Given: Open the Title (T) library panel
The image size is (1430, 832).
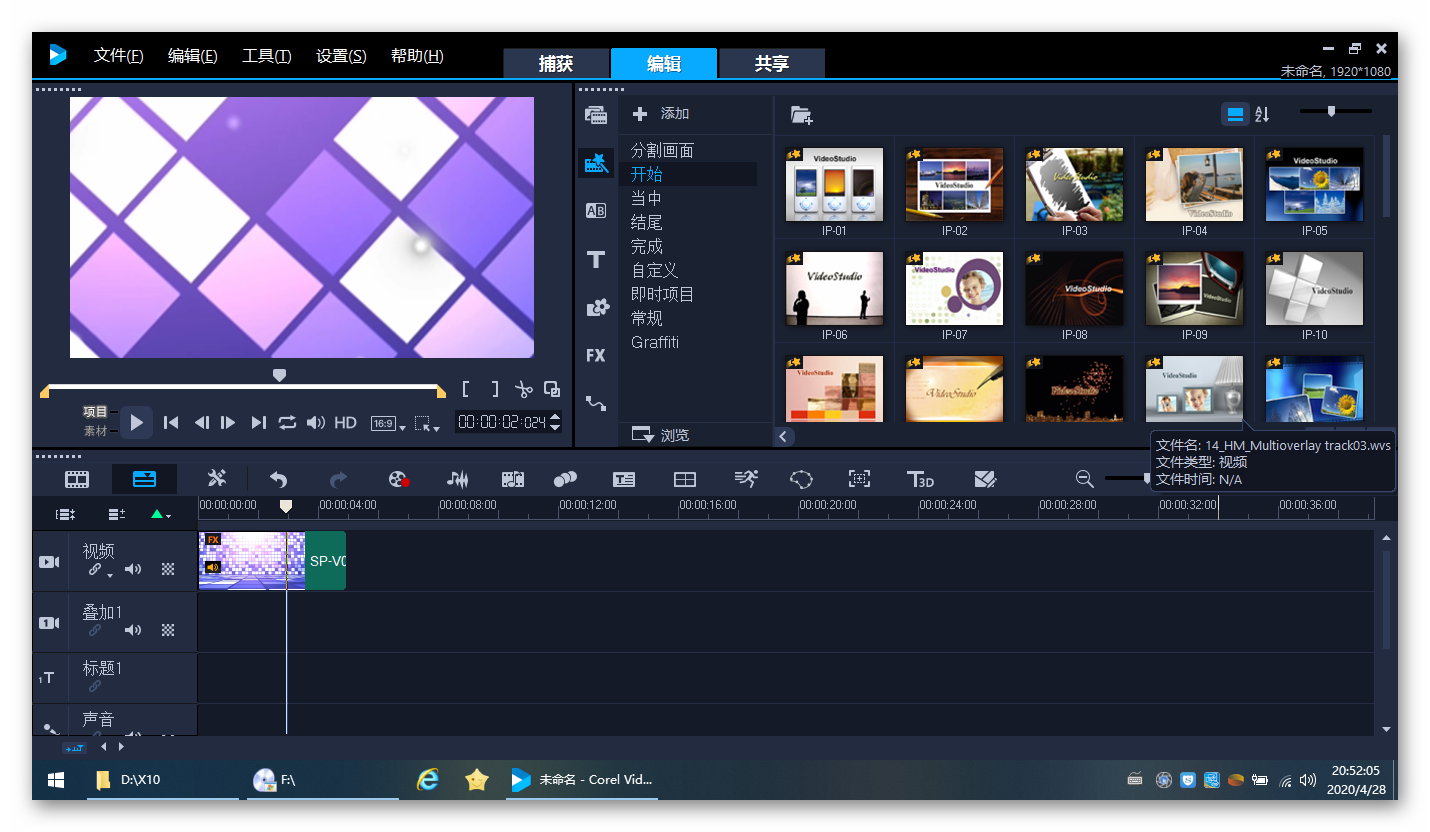Looking at the screenshot, I should 596,260.
